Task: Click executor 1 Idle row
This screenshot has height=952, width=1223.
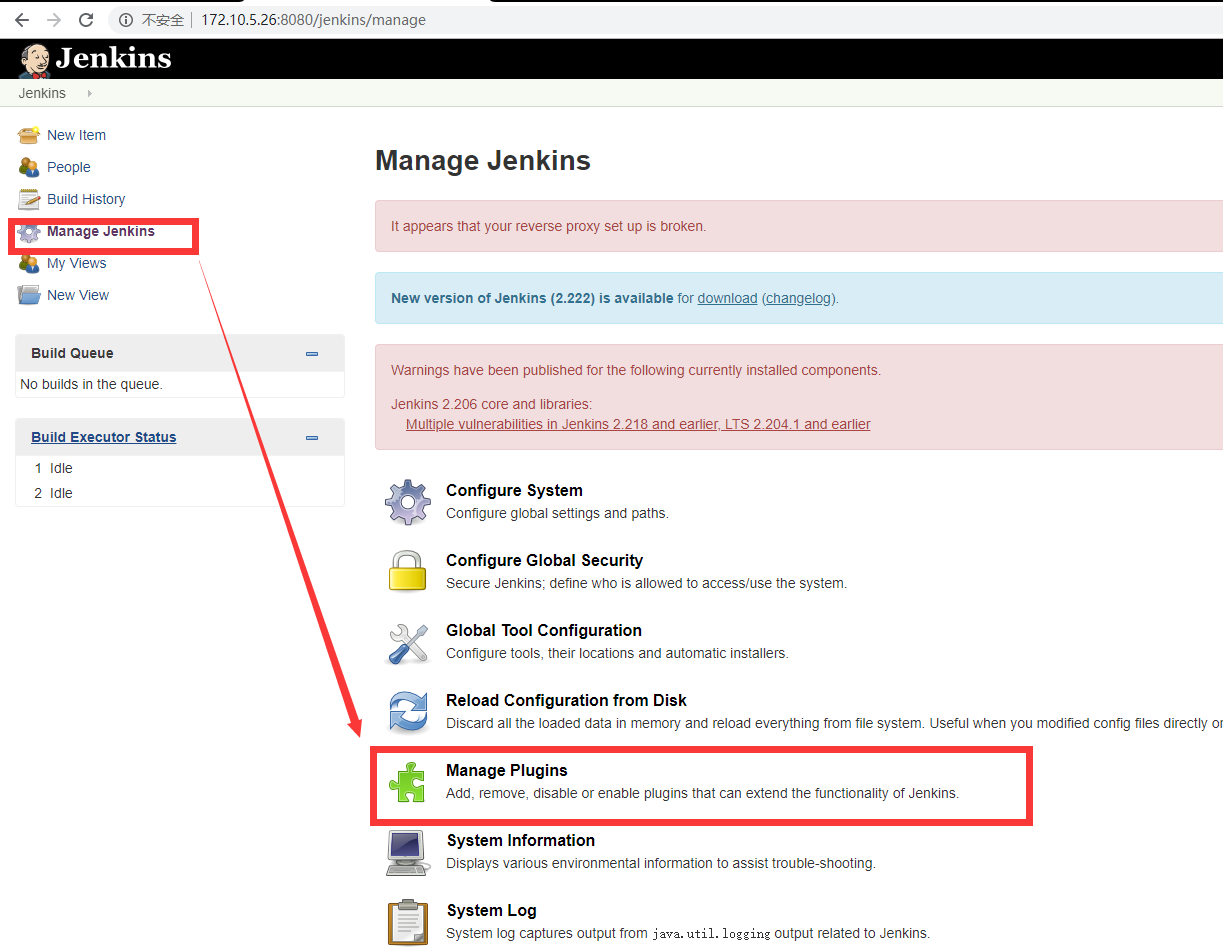Action: tap(180, 468)
